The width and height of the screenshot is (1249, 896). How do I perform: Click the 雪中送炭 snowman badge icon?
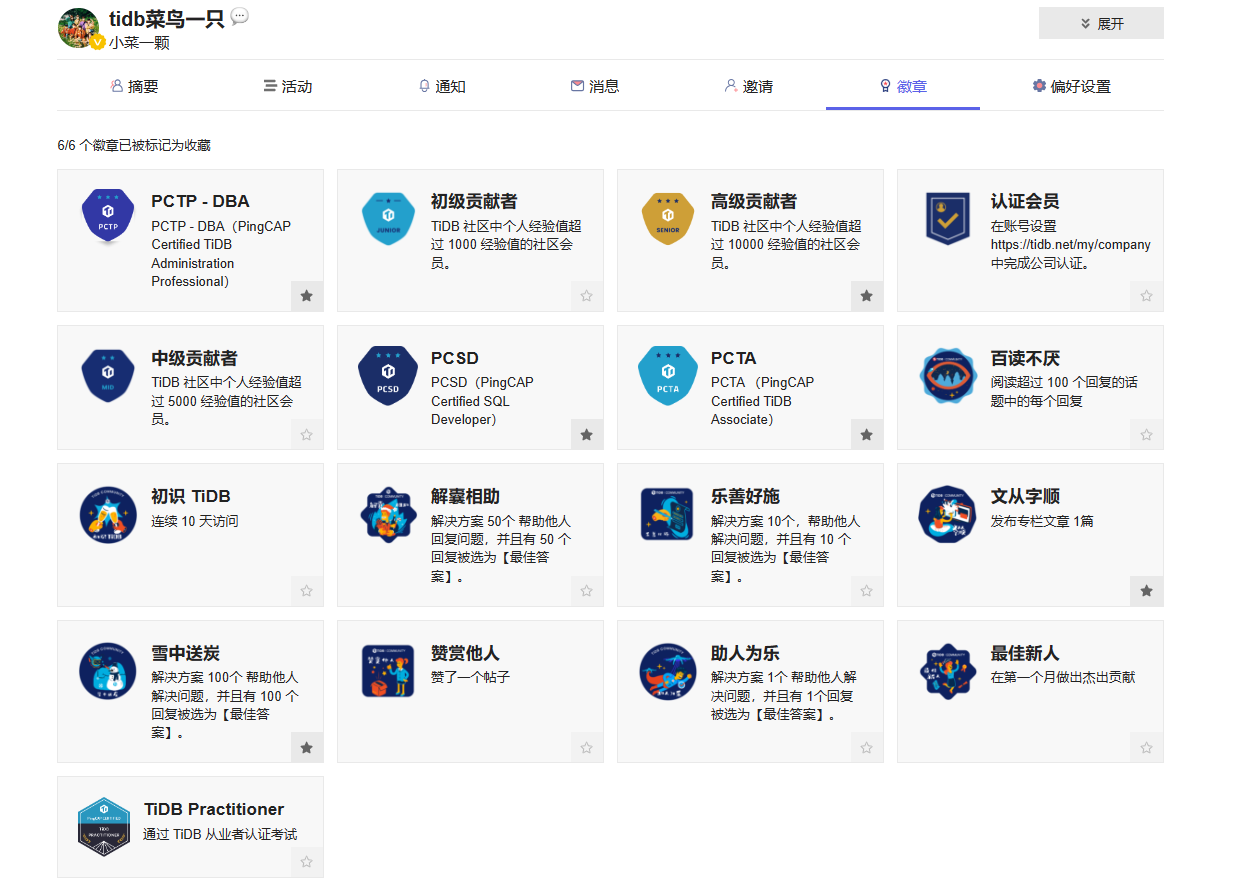(107, 670)
